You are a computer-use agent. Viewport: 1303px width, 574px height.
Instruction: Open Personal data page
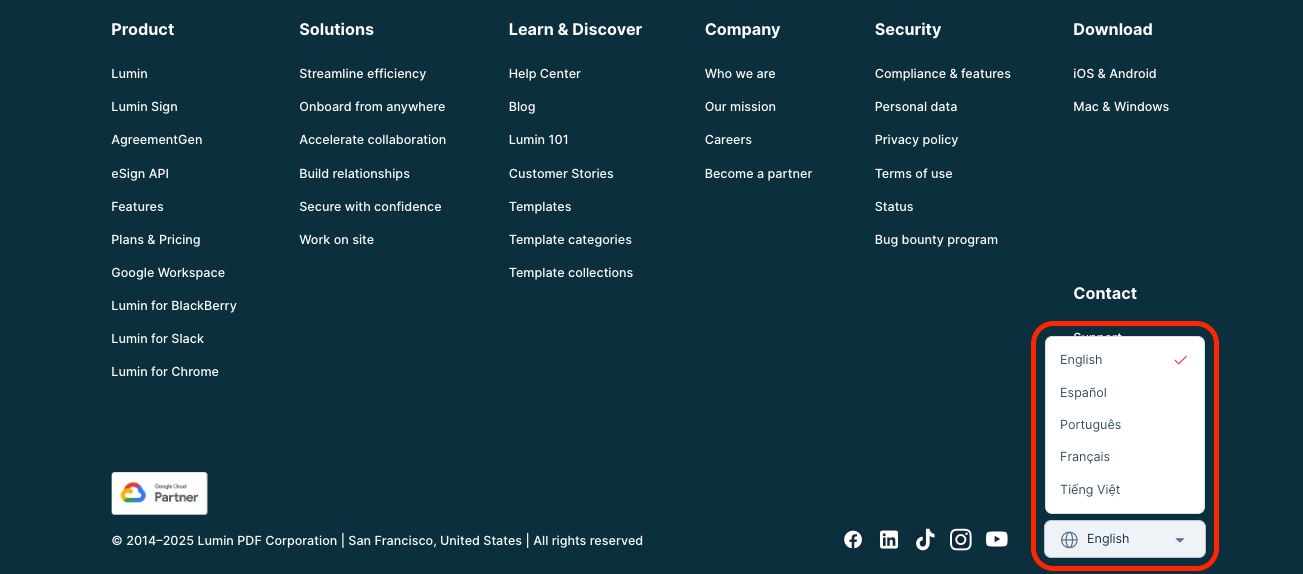(916, 107)
